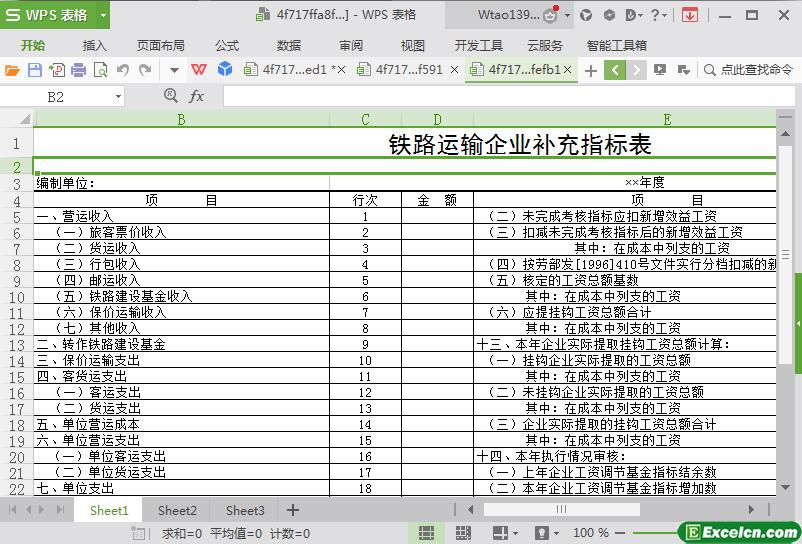The image size is (802, 544).
Task: Open the 智能工具箱 ribbon tab
Action: 617,46
